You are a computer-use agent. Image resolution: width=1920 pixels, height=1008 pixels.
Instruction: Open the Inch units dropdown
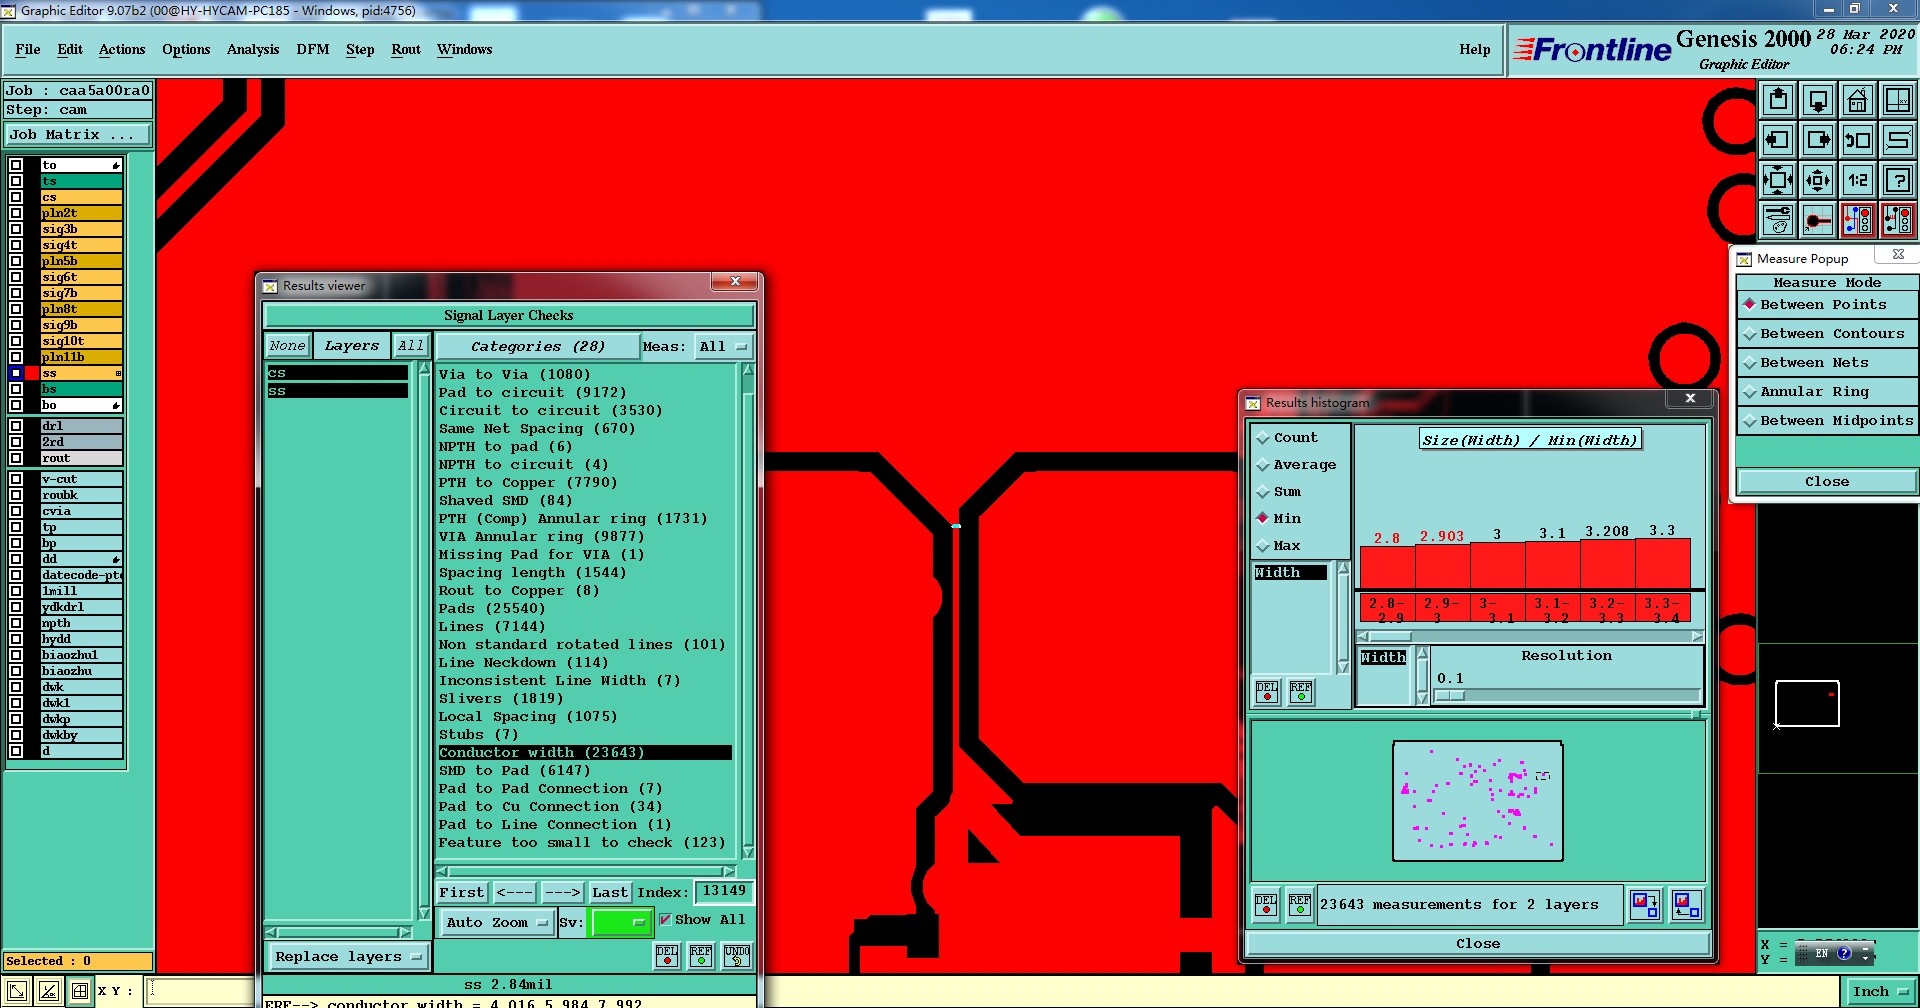click(1880, 992)
